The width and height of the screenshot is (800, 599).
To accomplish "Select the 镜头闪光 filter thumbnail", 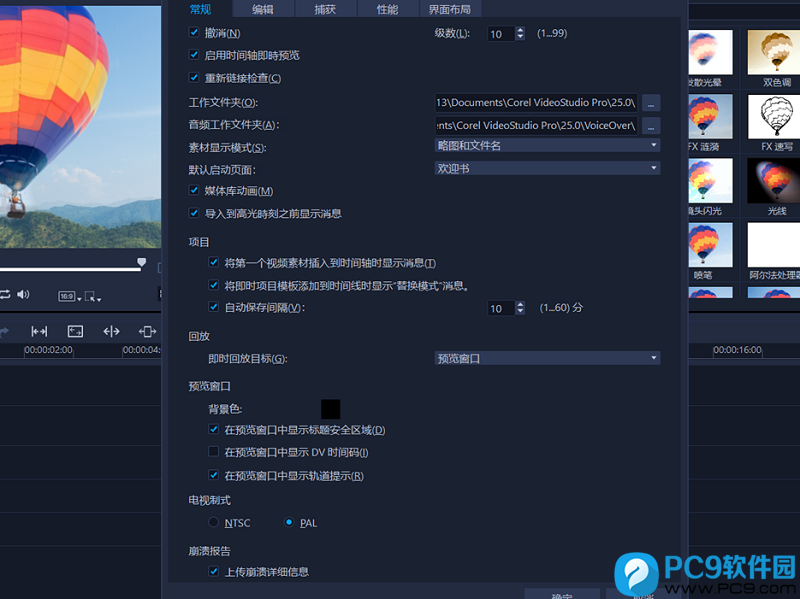I will pos(710,181).
